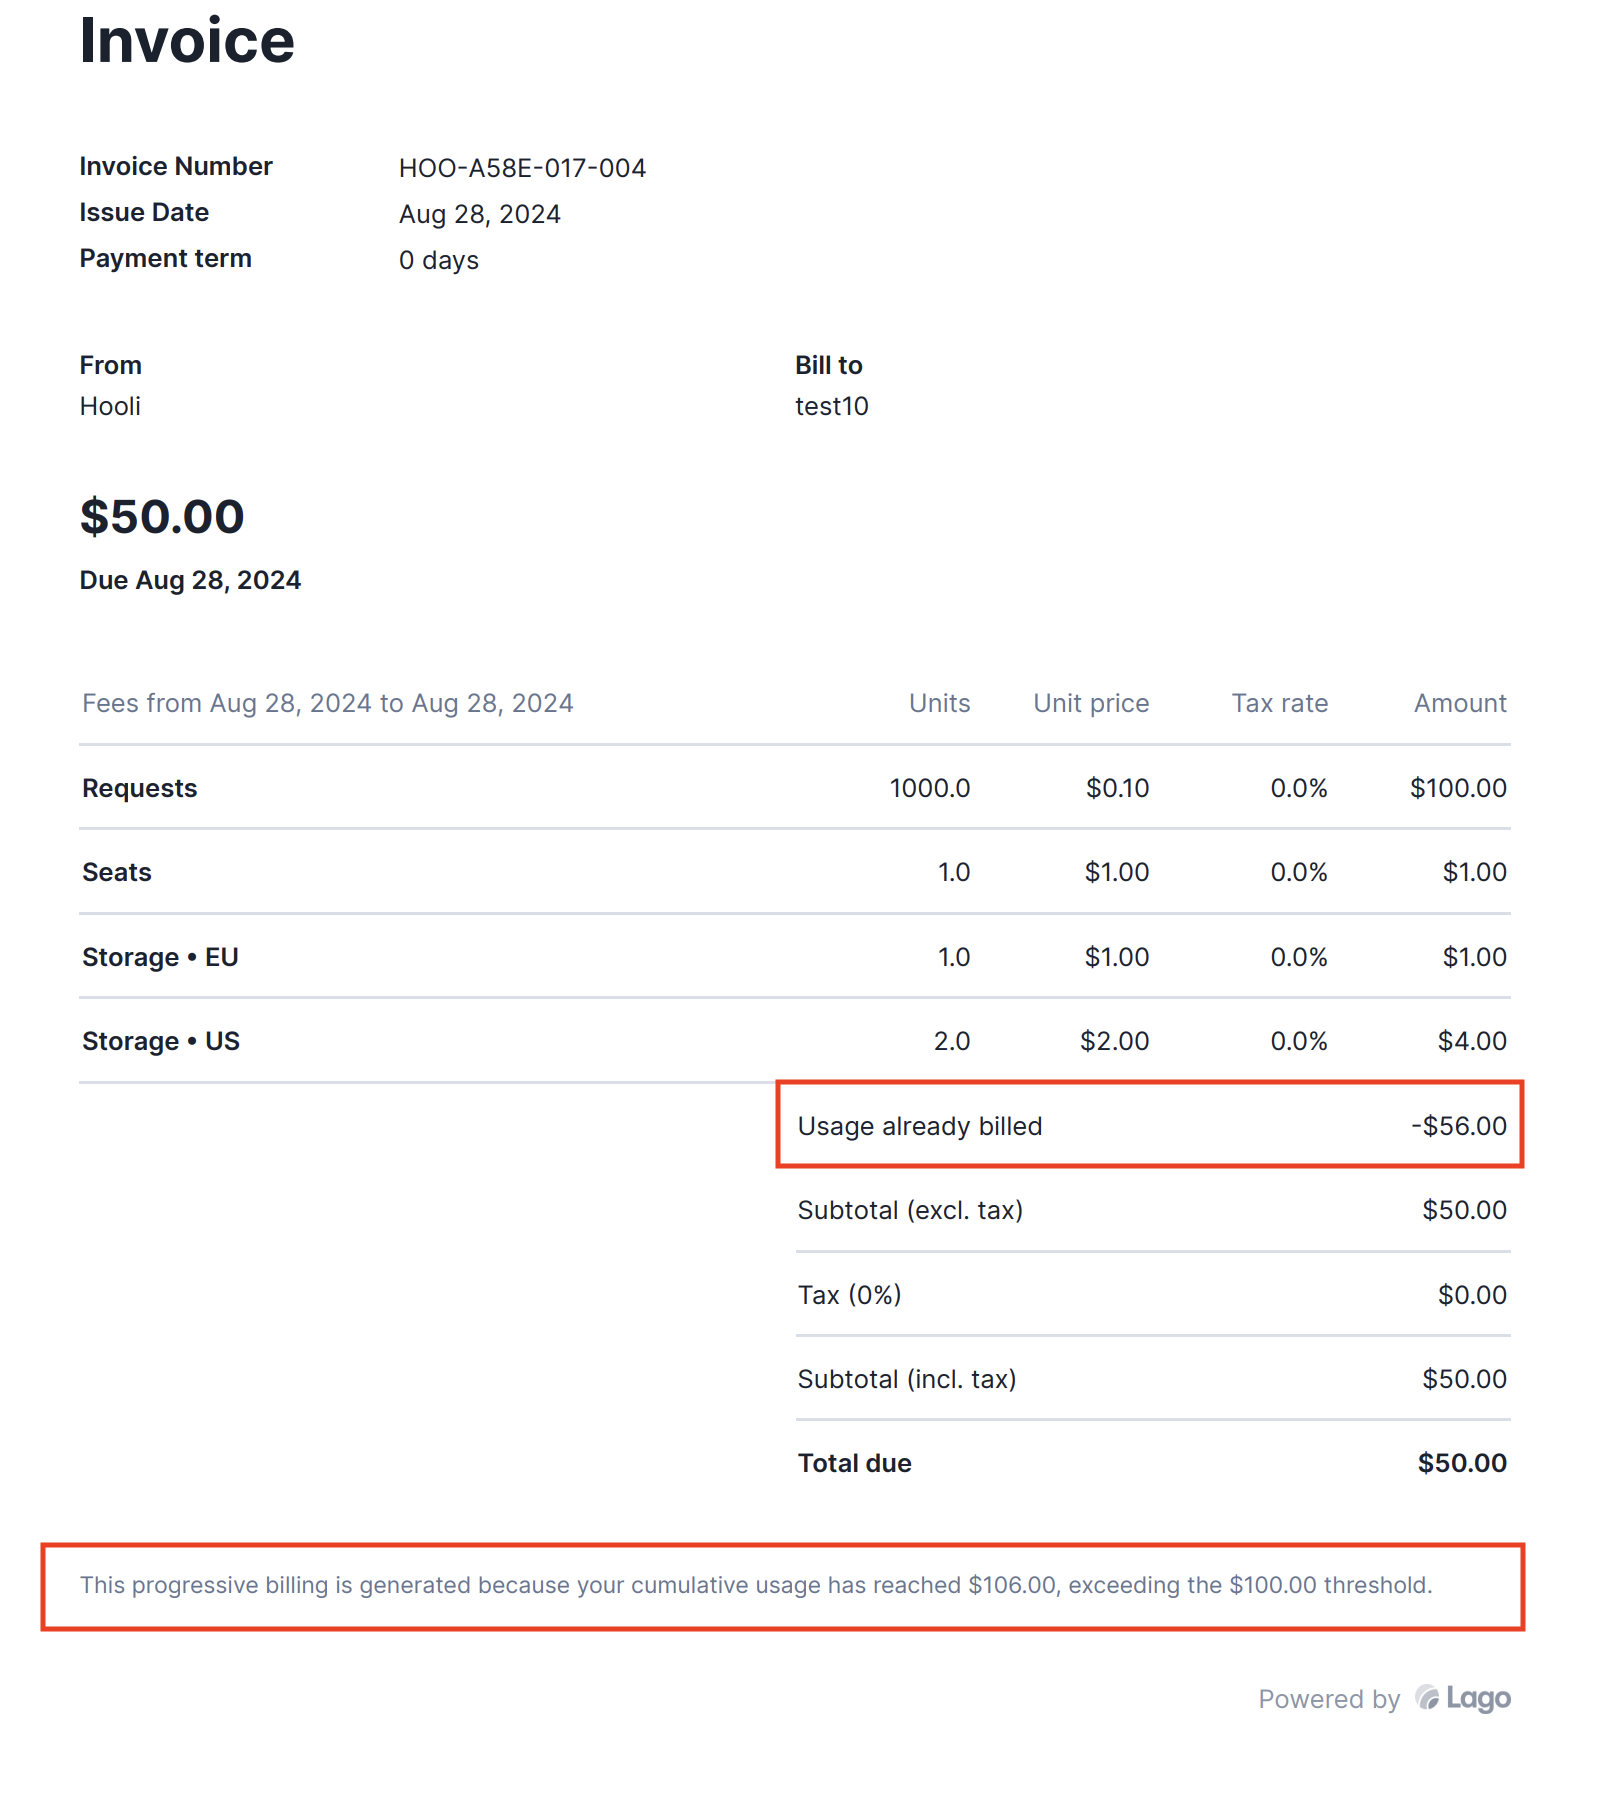The width and height of the screenshot is (1598, 1806).
Task: Click the Total due amount $50.00
Action: point(1462,1463)
